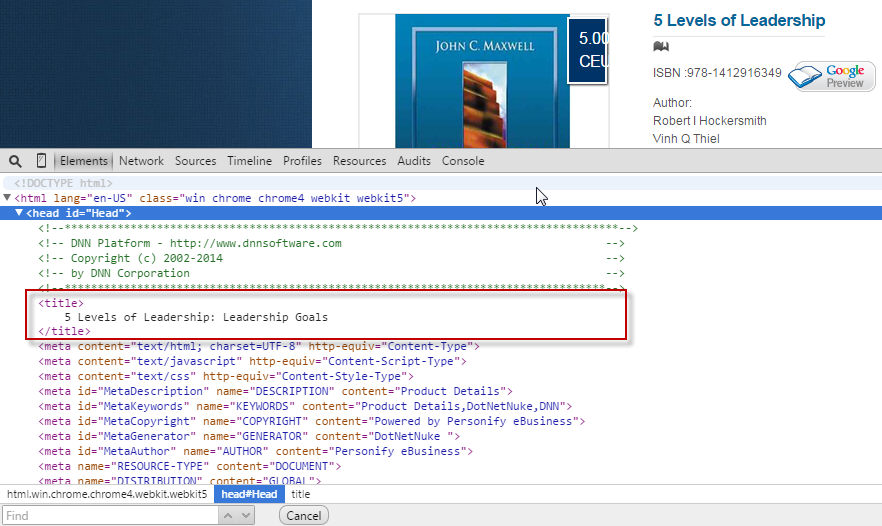Open the Google Preview book button
This screenshot has width=882, height=526.
coord(831,76)
